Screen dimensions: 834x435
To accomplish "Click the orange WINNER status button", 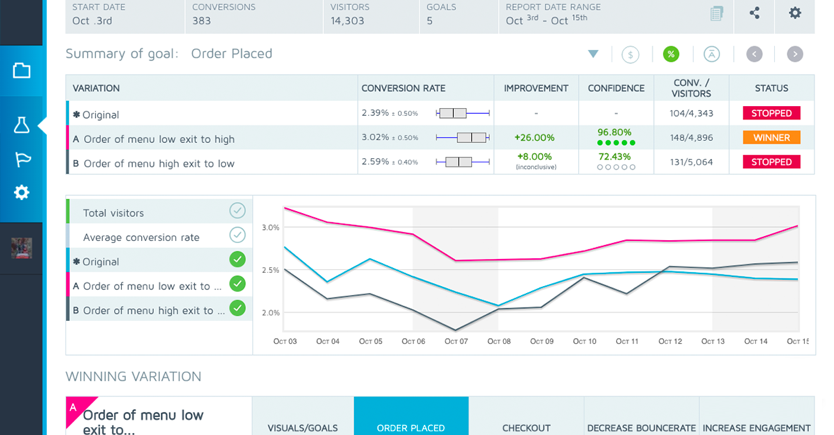I will click(x=771, y=138).
